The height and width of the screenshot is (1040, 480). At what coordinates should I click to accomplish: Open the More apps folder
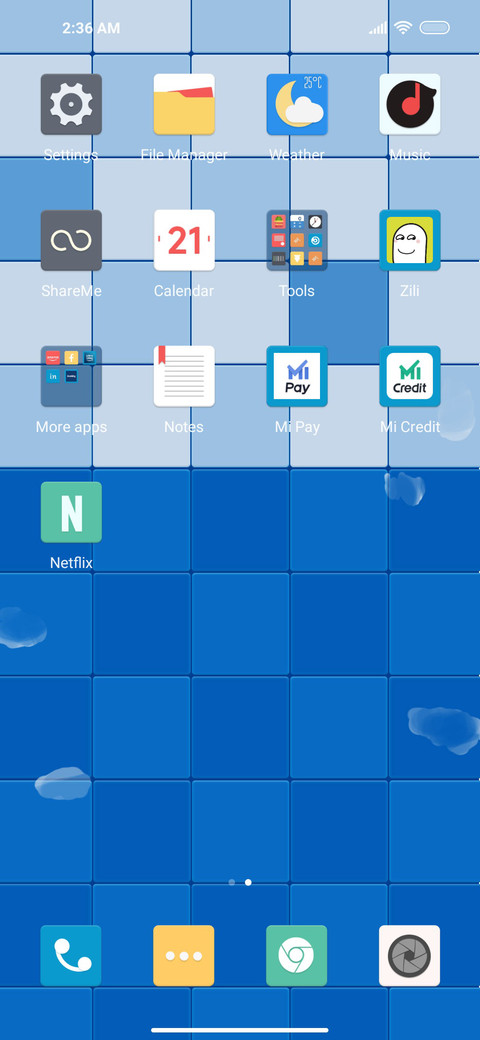click(x=71, y=376)
